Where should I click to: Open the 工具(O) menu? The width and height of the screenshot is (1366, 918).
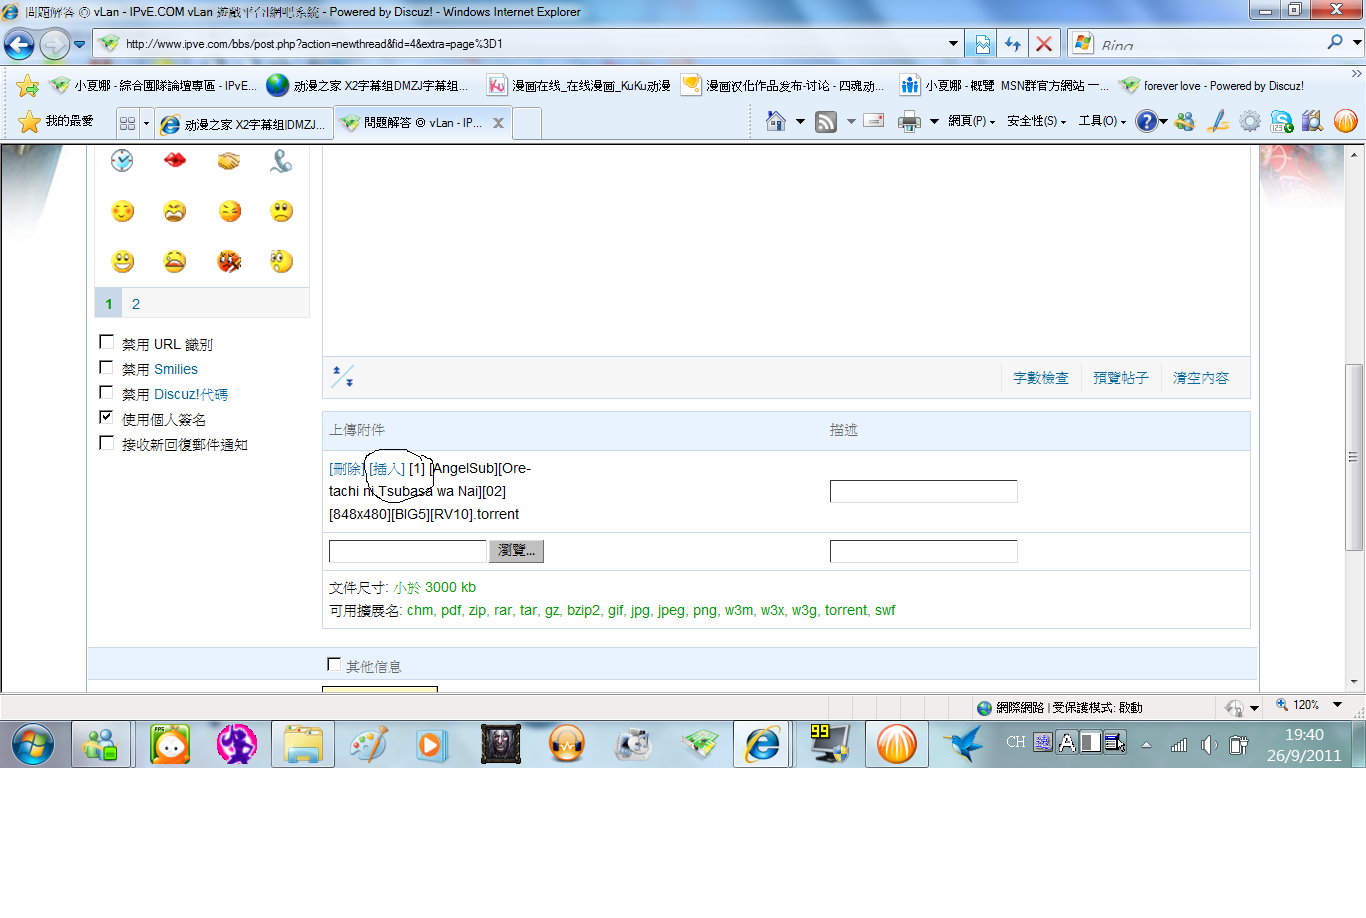[x=1102, y=121]
